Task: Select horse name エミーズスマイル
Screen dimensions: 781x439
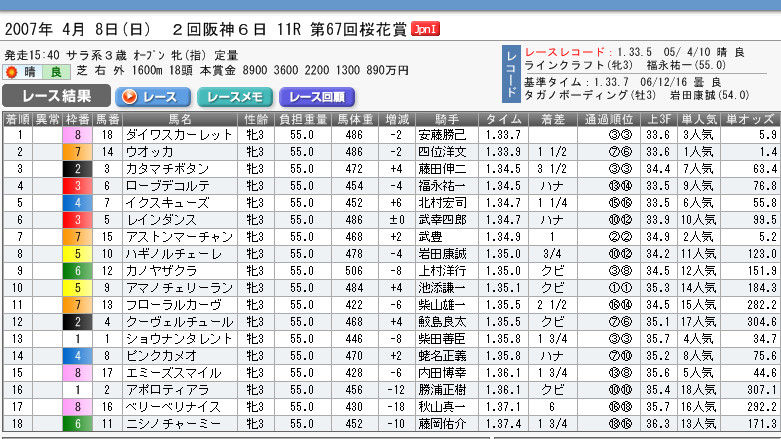Action: [x=173, y=373]
